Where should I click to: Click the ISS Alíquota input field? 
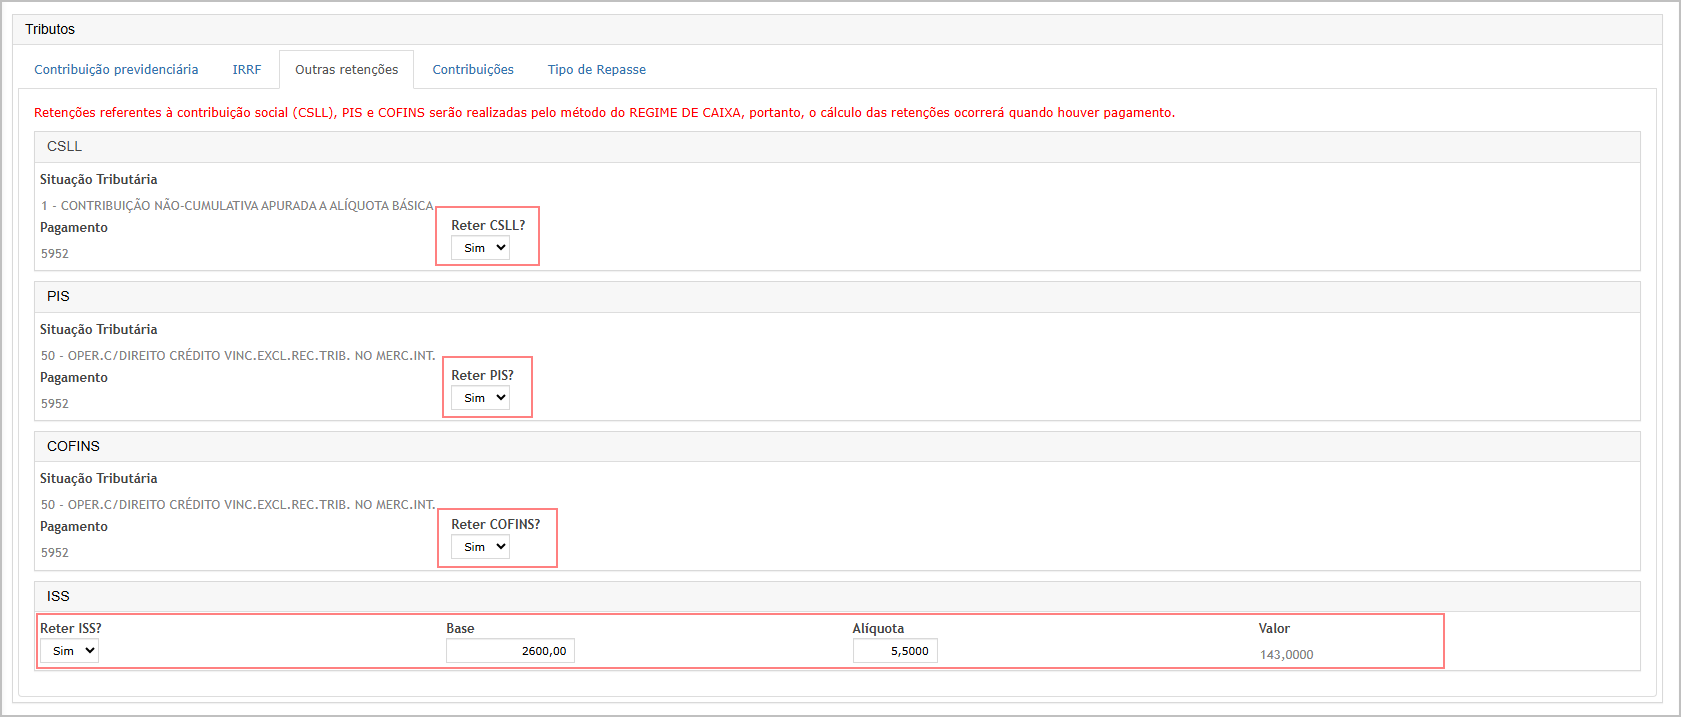pos(895,651)
